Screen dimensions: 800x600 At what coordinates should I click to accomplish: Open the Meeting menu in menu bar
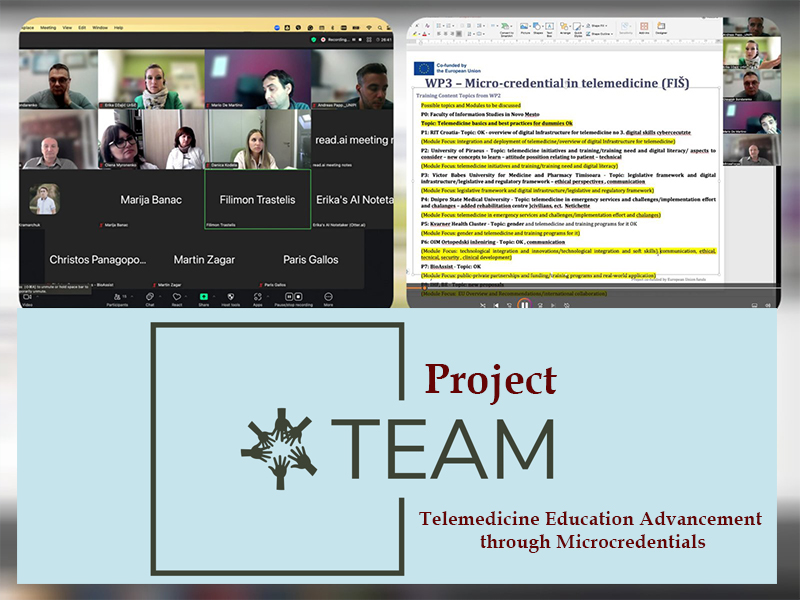[x=48, y=27]
